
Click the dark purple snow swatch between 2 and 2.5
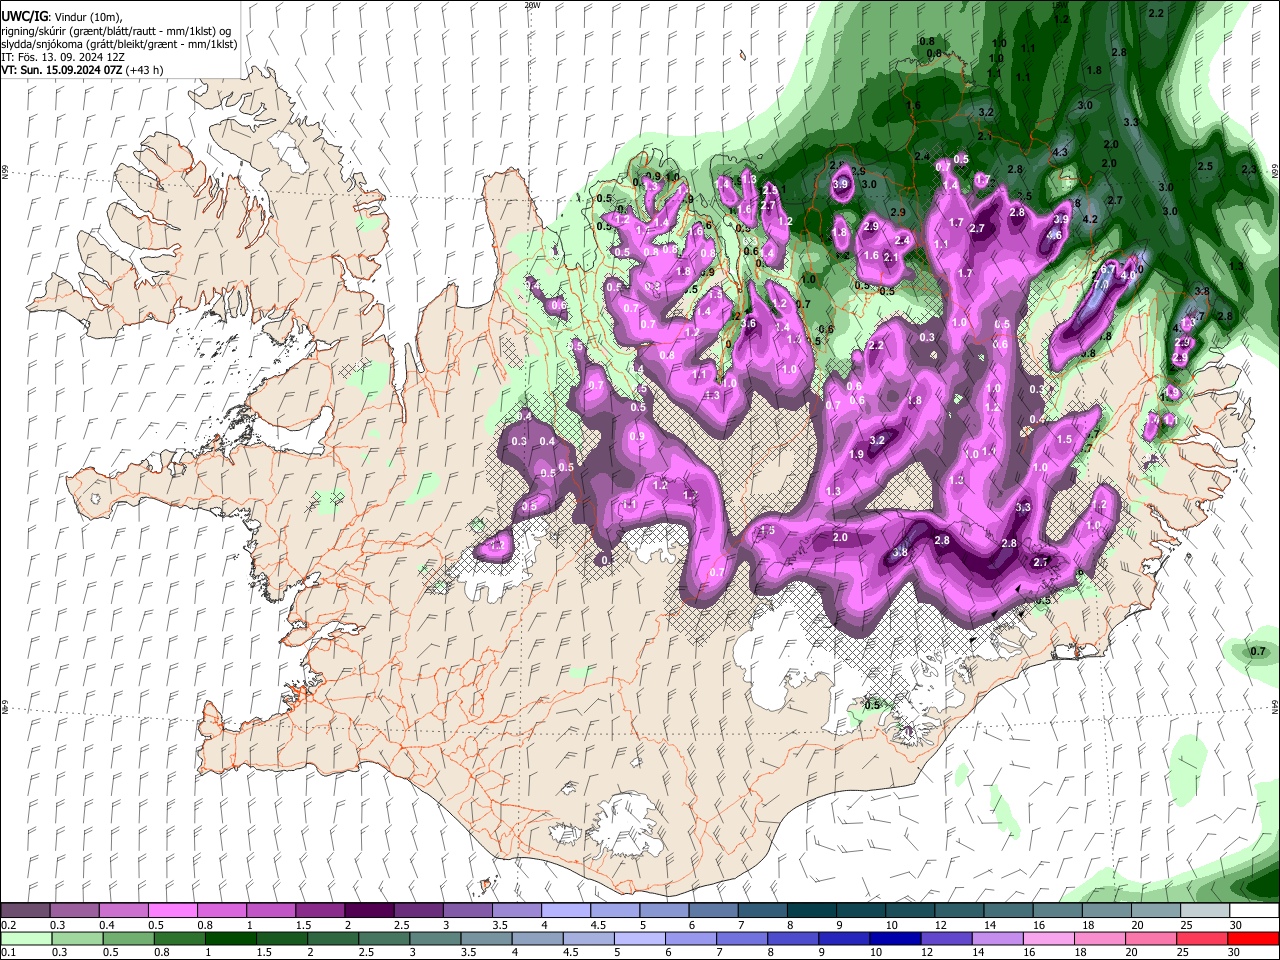(369, 911)
